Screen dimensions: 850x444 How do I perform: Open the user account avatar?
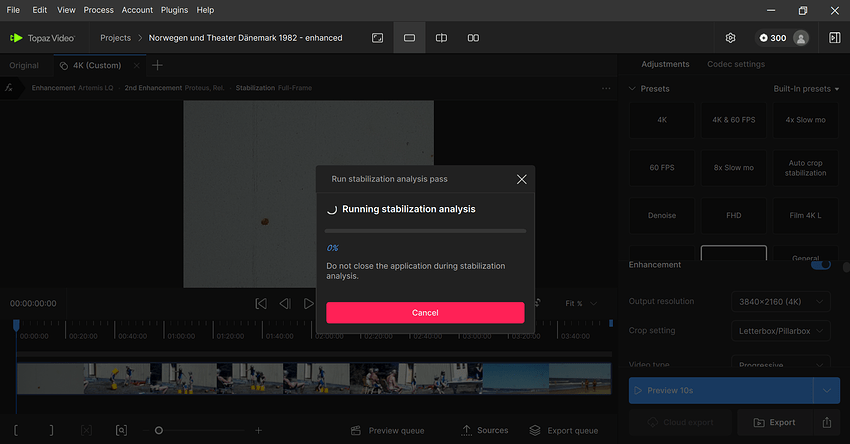[801, 38]
